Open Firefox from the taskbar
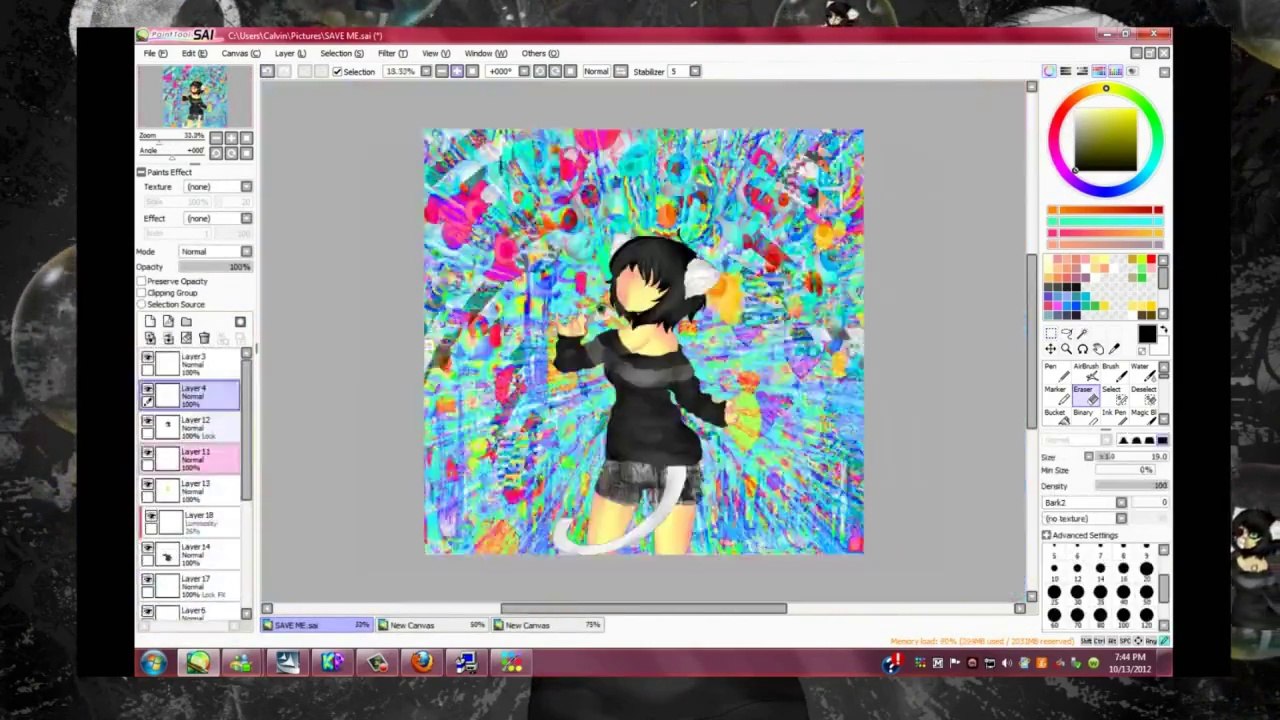This screenshot has height=720, width=1280. point(421,662)
